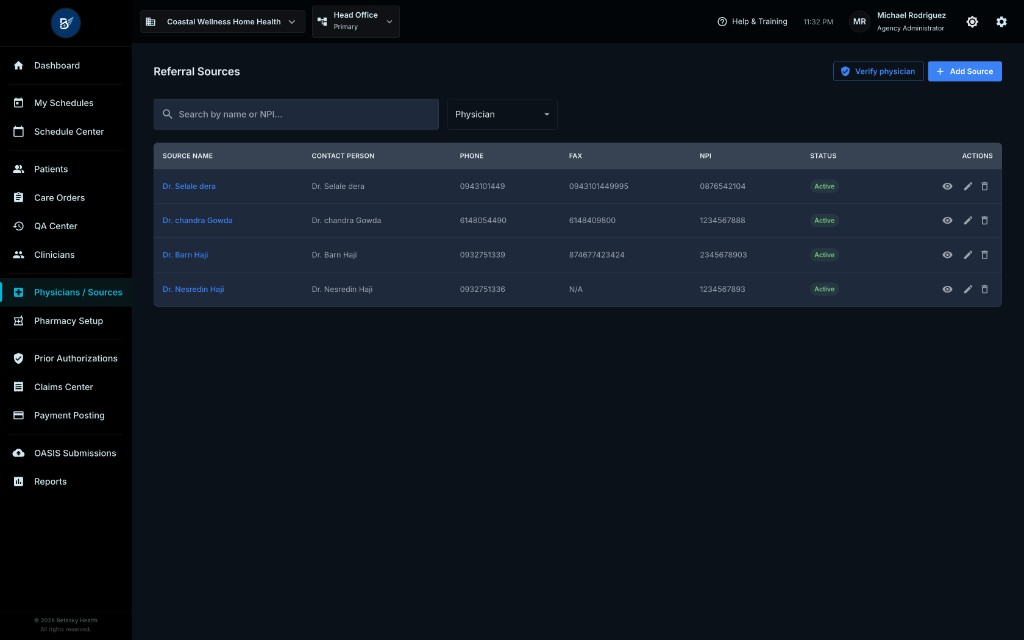Click the NPI column header
Image resolution: width=1024 pixels, height=640 pixels.
tap(705, 155)
